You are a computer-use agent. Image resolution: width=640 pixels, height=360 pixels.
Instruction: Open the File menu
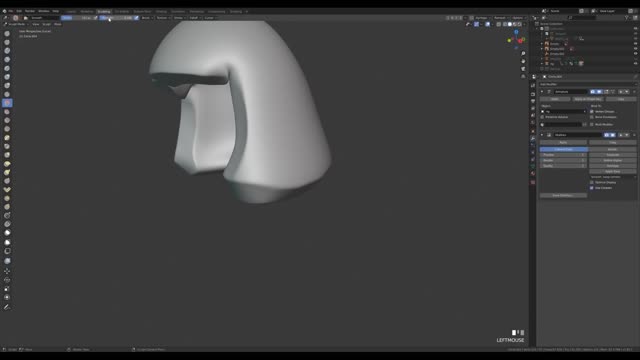tap(11, 11)
